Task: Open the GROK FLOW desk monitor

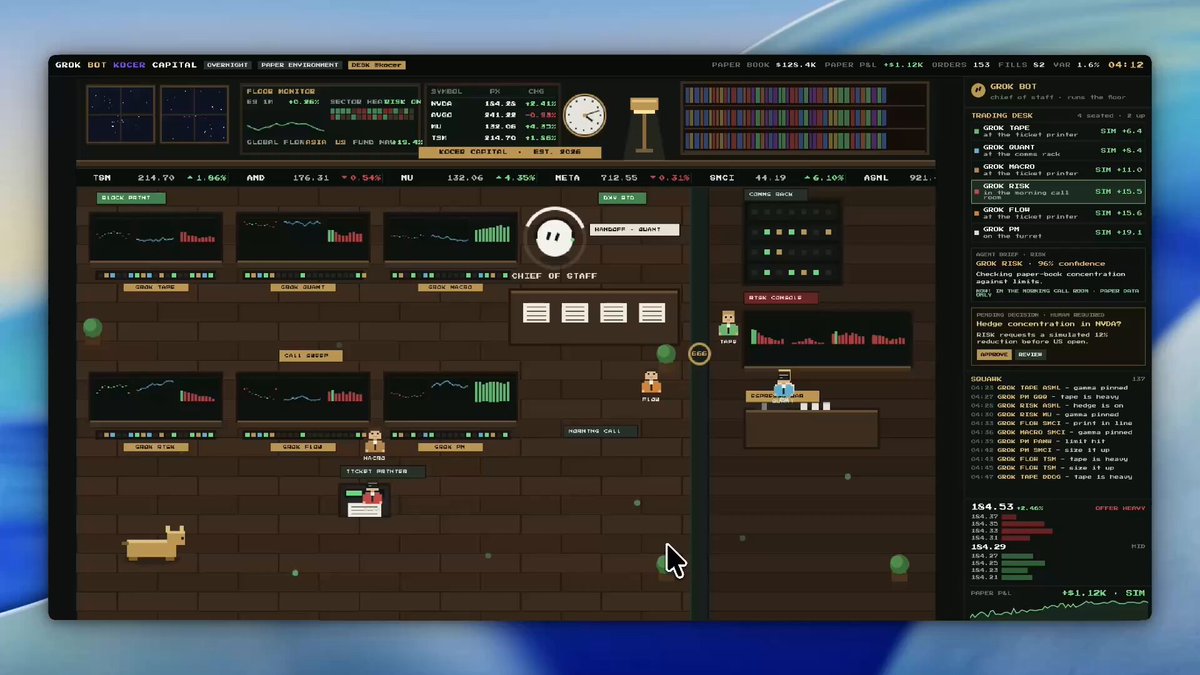Action: (303, 398)
